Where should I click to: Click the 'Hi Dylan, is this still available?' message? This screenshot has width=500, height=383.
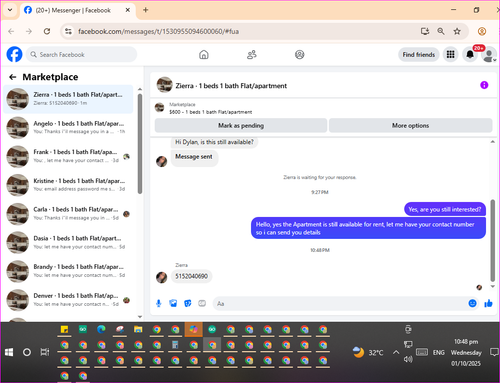click(x=214, y=142)
